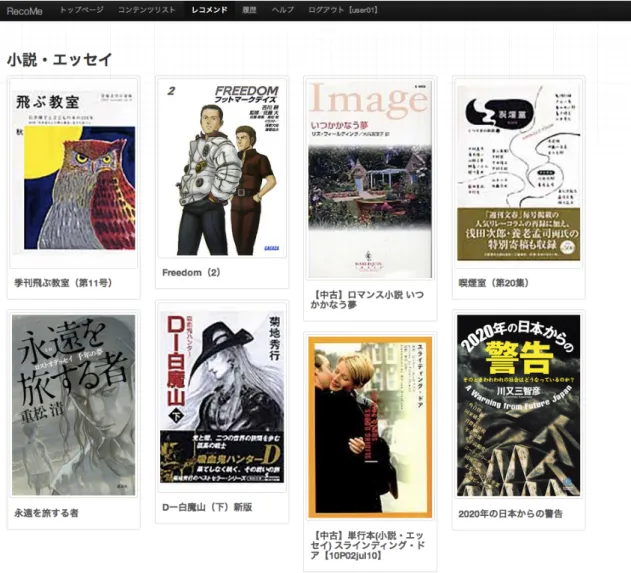Click the Image いつかかなう夢 book cover
The image size is (631, 573).
(x=370, y=178)
